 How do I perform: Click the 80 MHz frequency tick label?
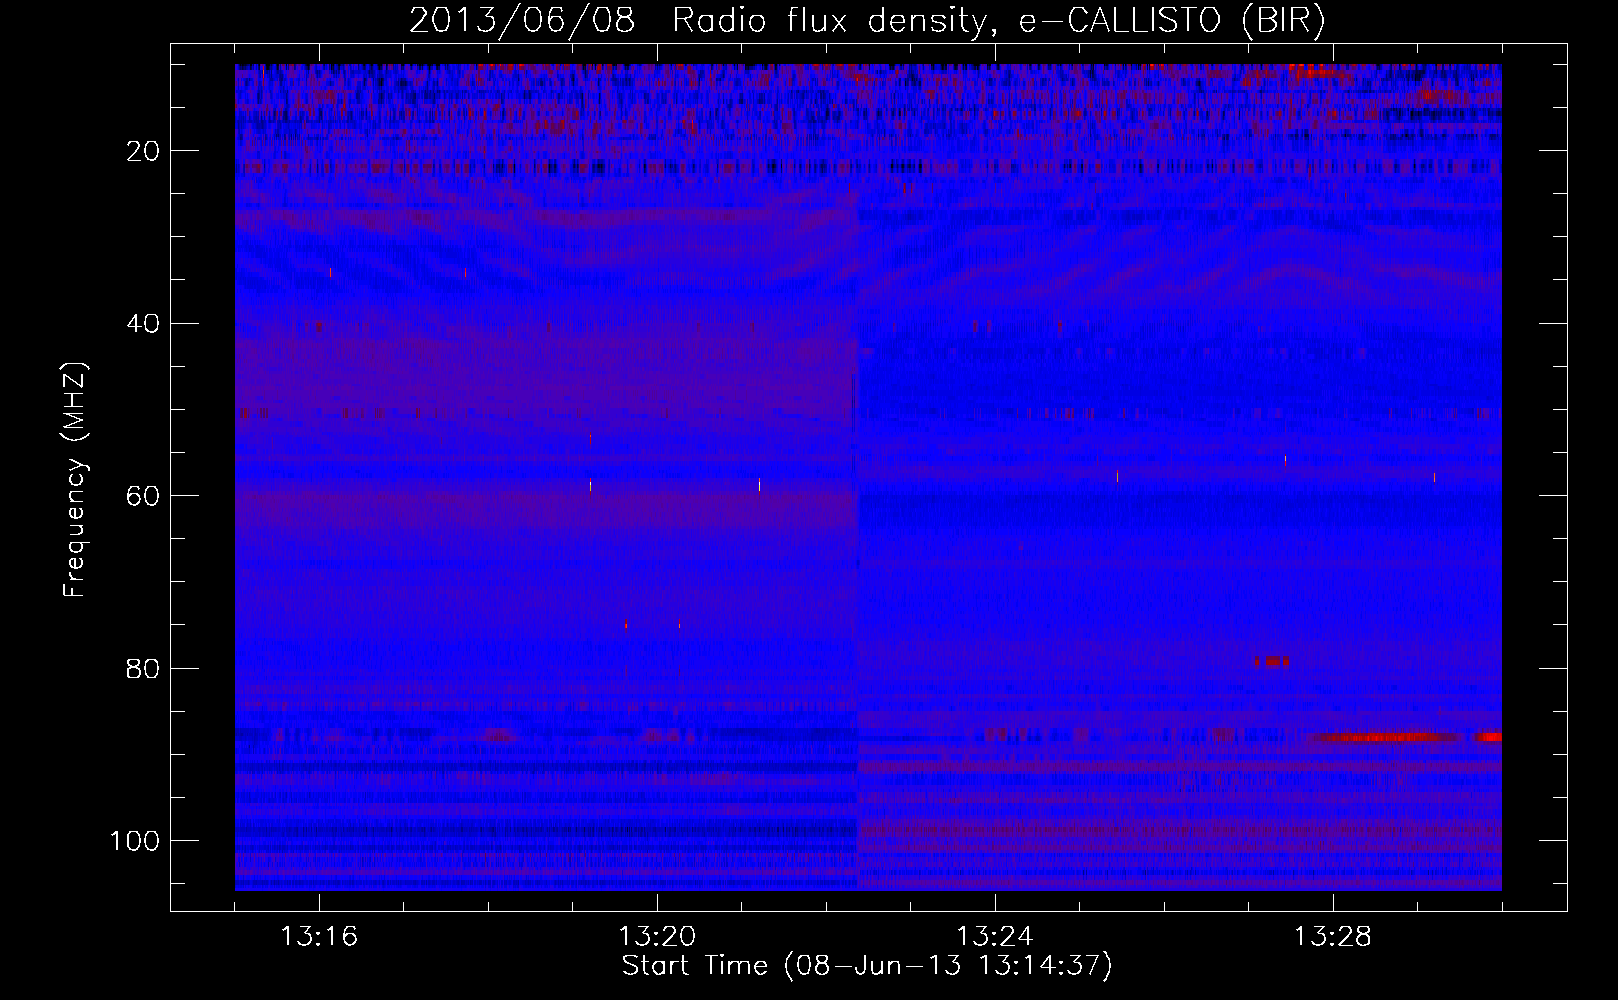coord(144,668)
